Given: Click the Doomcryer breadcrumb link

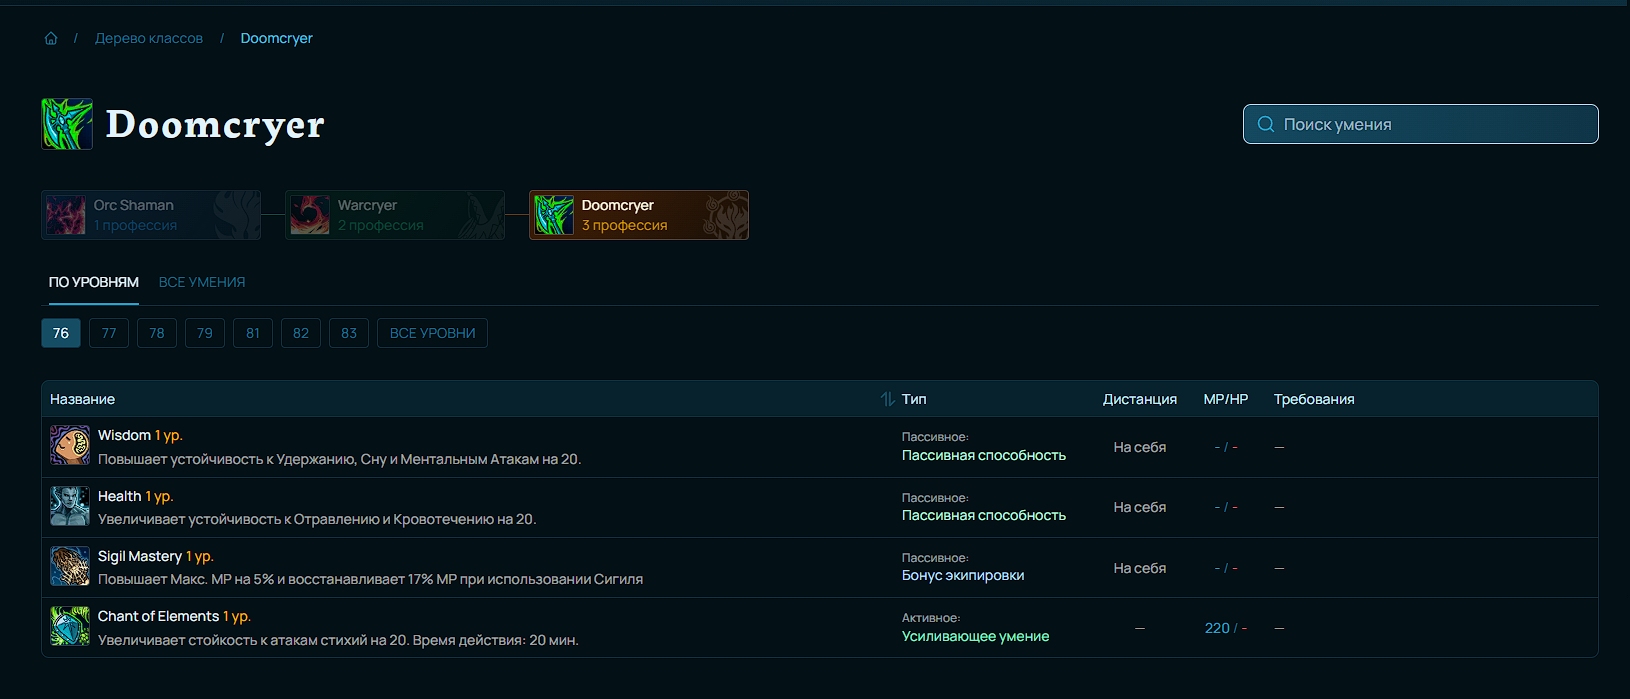Looking at the screenshot, I should point(277,38).
